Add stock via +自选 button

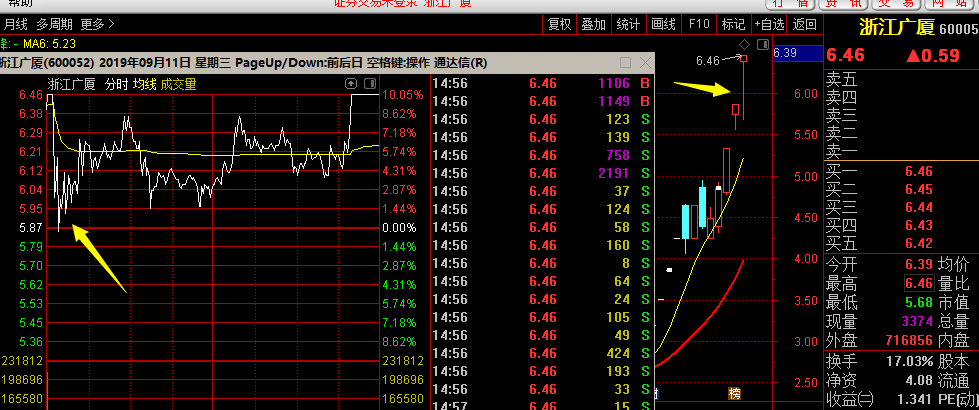tap(769, 24)
